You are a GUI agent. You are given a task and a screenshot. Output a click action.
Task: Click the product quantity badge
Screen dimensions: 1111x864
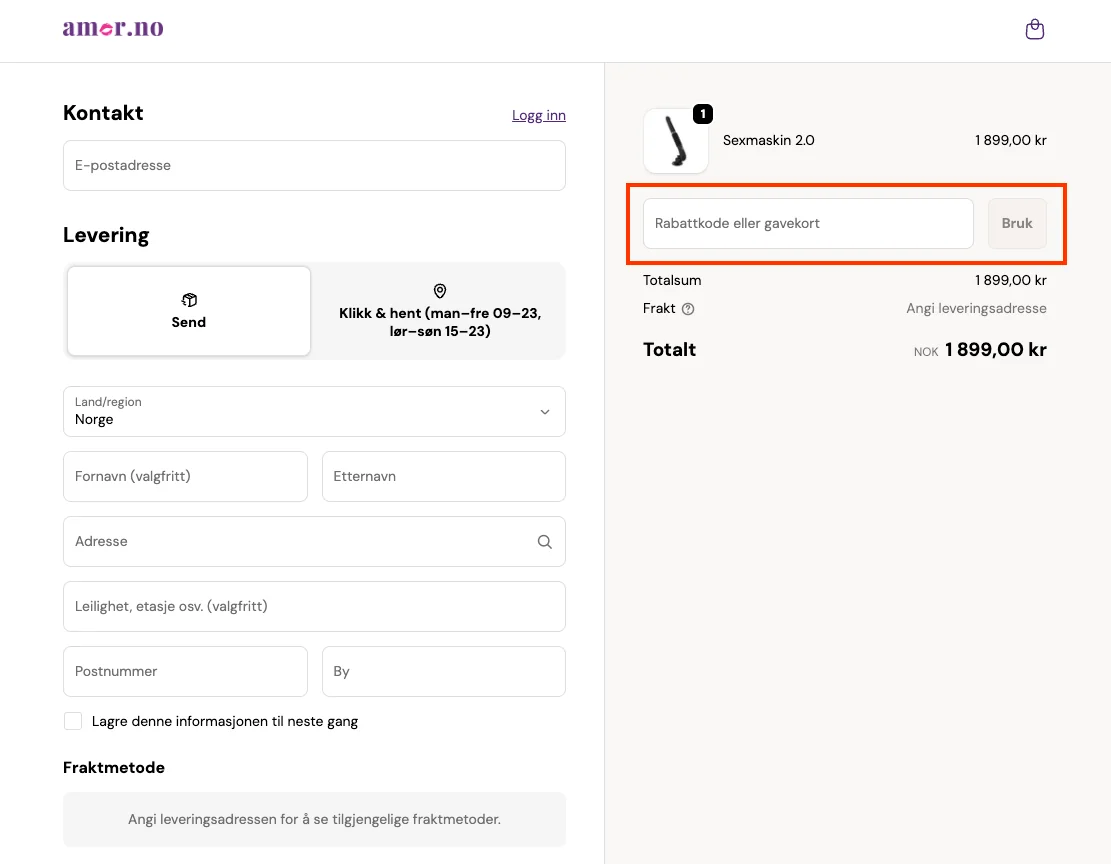coord(703,114)
